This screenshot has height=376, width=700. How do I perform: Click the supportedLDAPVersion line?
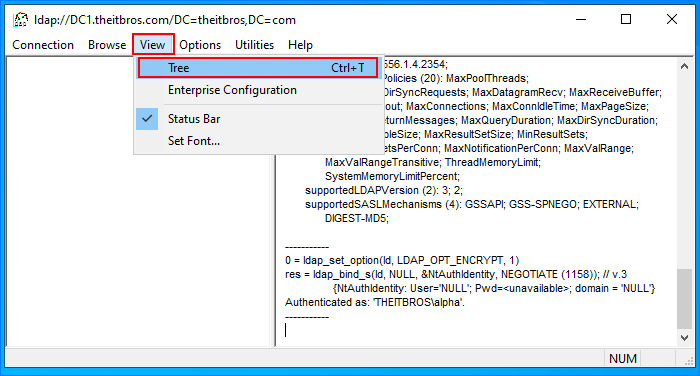click(383, 190)
